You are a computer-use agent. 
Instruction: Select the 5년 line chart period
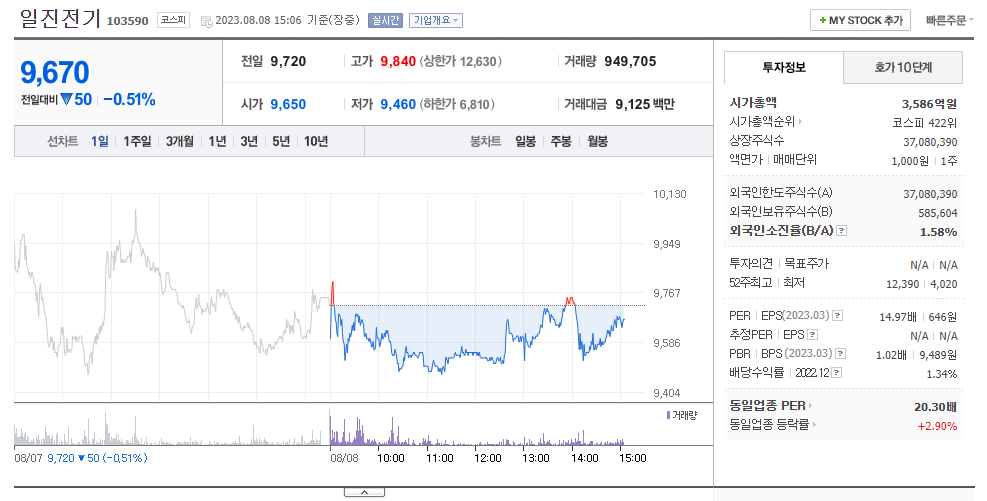tap(281, 141)
